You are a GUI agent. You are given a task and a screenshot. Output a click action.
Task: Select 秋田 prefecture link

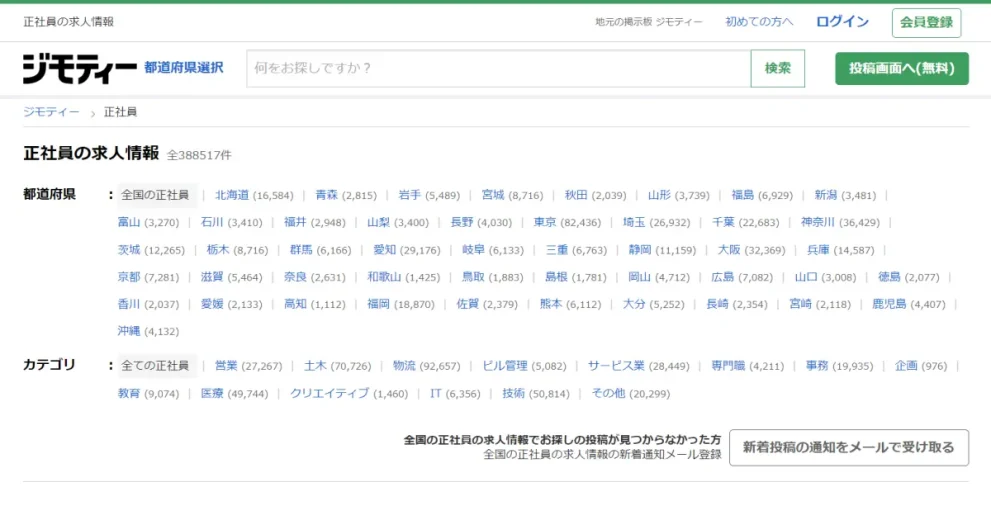click(576, 195)
